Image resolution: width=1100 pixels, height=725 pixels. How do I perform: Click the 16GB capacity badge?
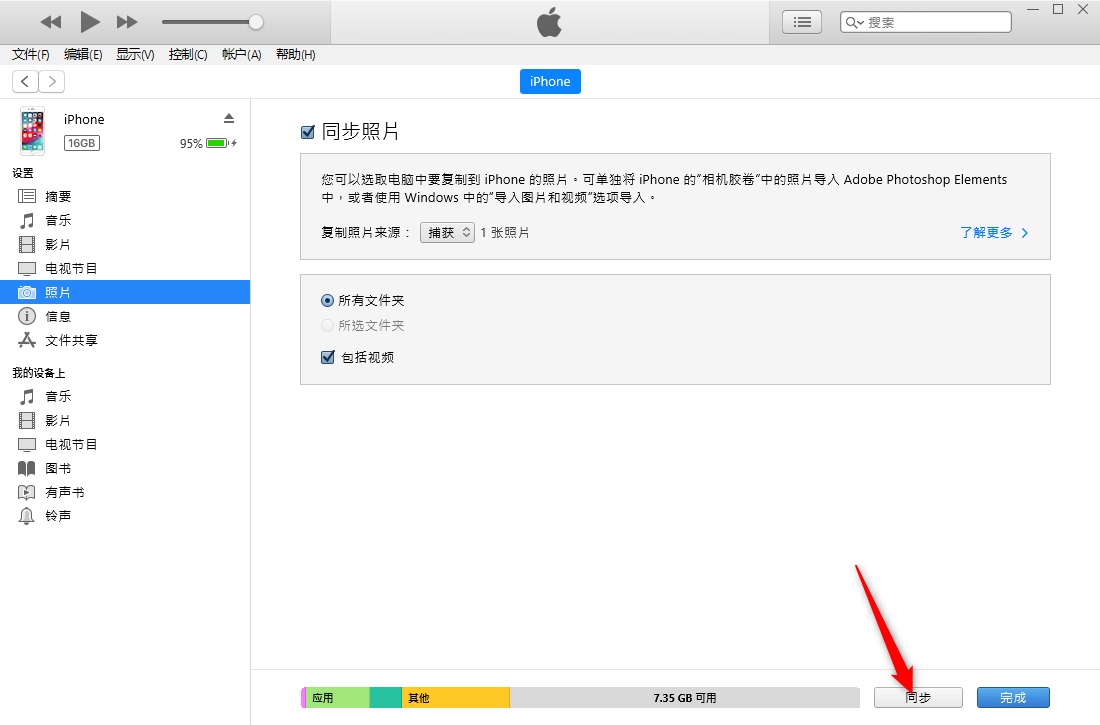(x=82, y=143)
